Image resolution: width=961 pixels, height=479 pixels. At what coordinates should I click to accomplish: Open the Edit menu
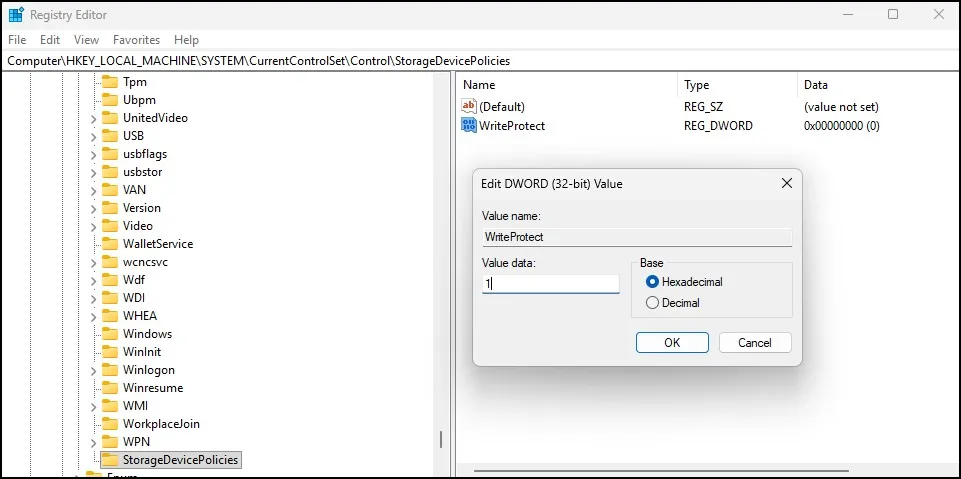50,40
